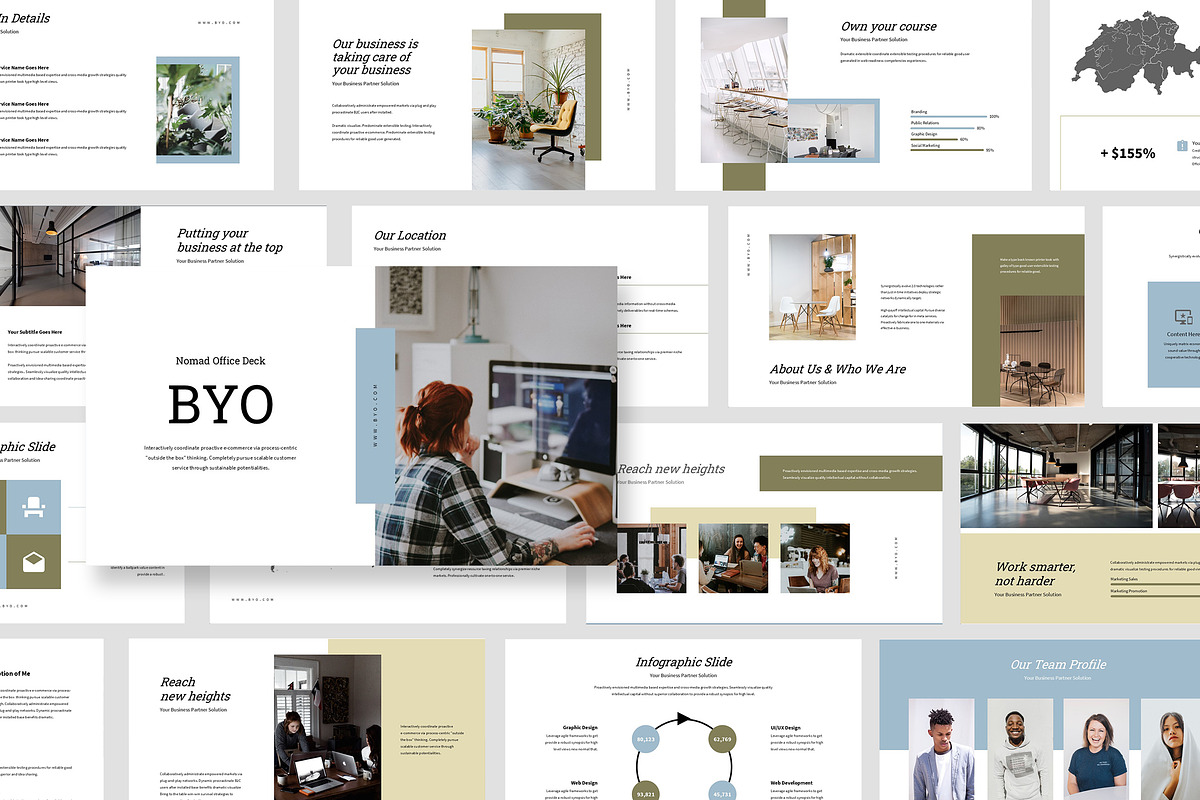Click the Infographic Slide heading
This screenshot has width=1200, height=800.
click(684, 662)
